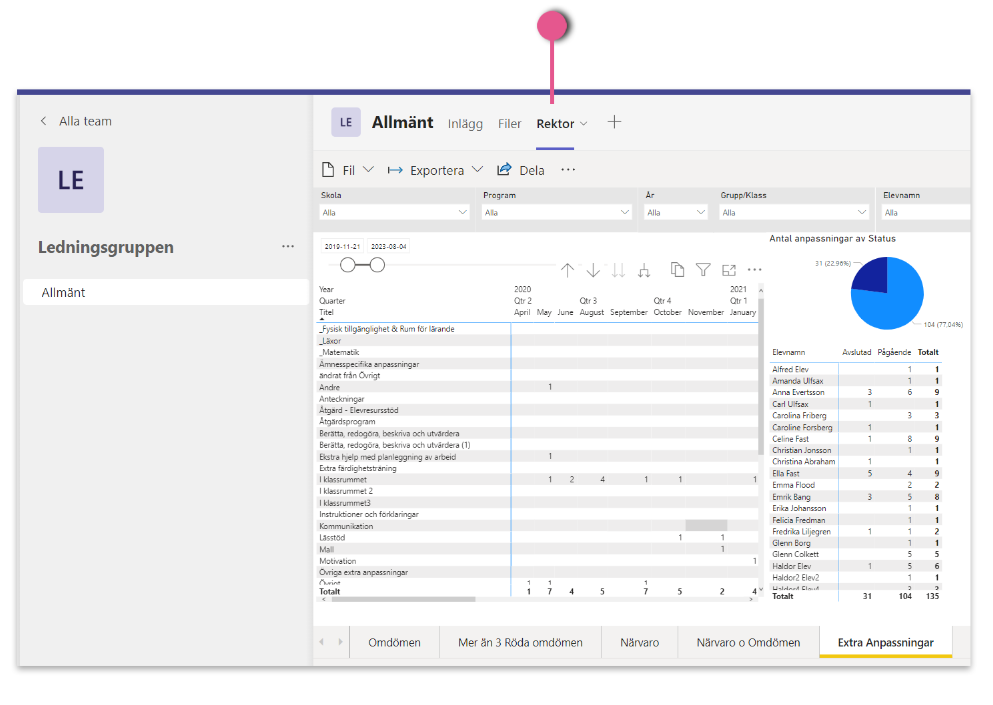Open the Program filter dropdown

point(556,212)
